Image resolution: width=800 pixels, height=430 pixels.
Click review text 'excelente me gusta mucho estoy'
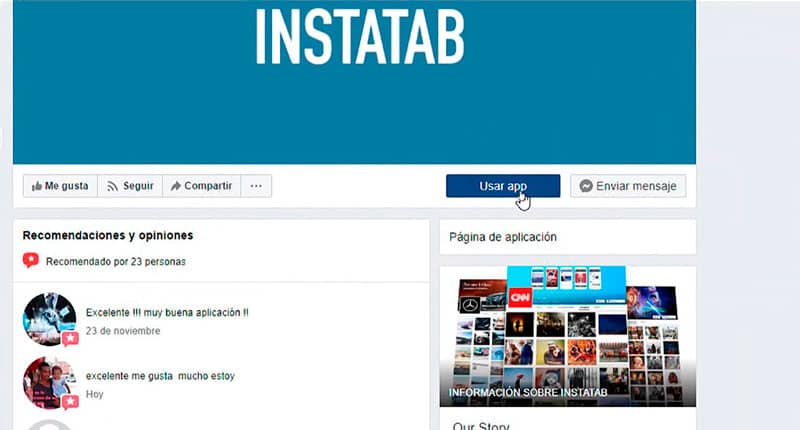[160, 376]
